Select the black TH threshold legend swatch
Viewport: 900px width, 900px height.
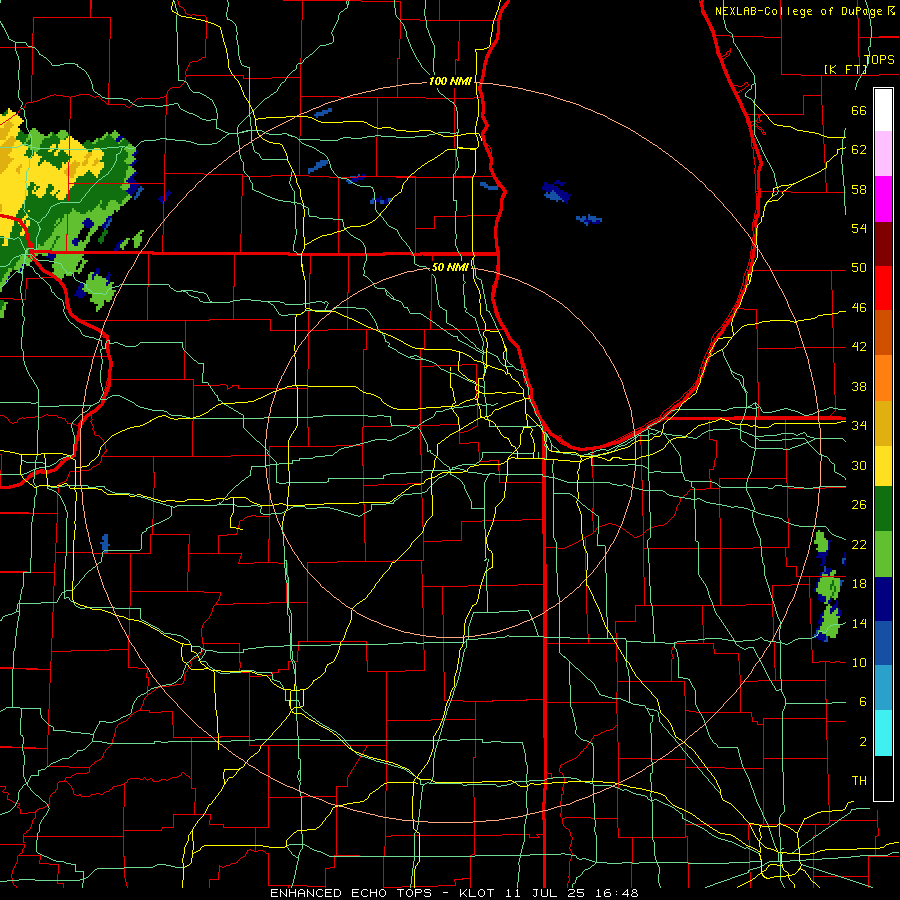pyautogui.click(x=883, y=778)
